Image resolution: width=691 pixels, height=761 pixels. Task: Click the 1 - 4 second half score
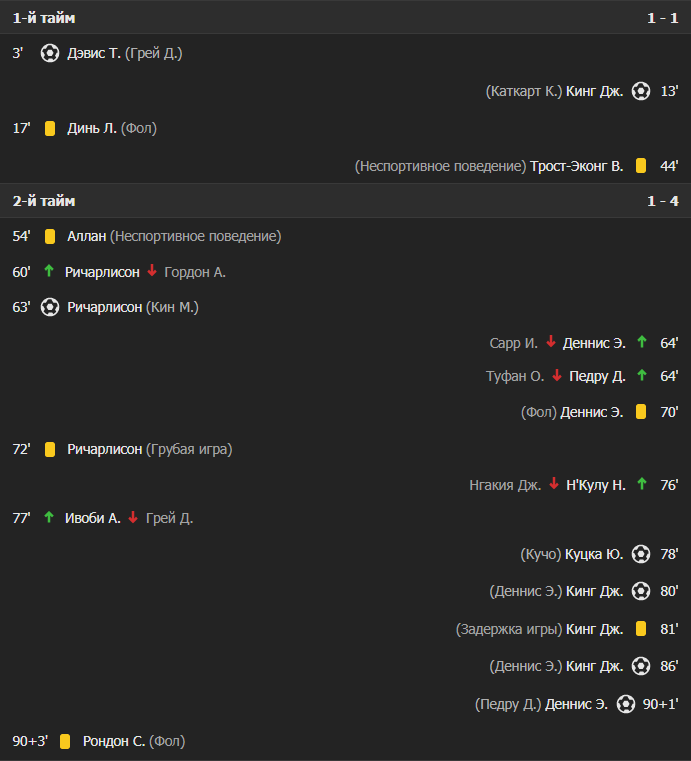click(x=662, y=201)
